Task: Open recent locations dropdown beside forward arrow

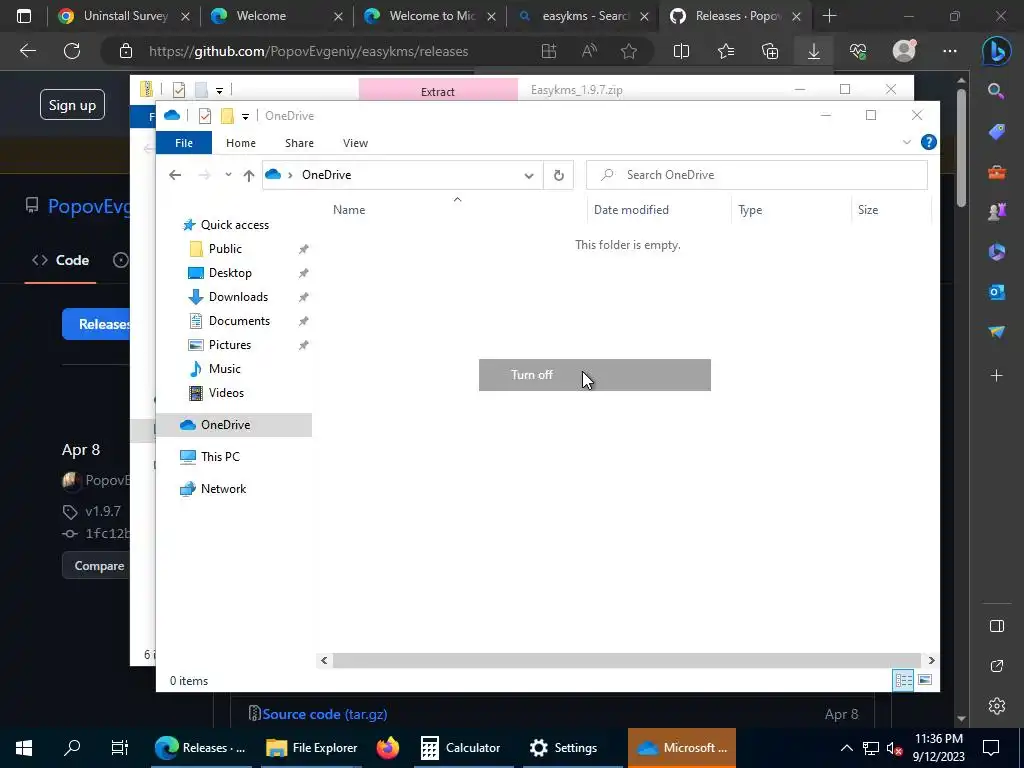Action: tap(228, 175)
